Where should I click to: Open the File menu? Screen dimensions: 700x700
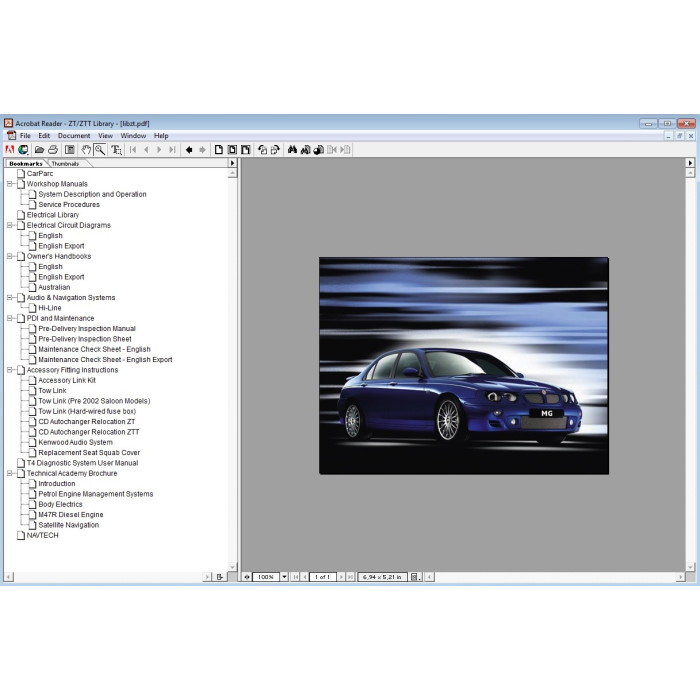tap(25, 136)
